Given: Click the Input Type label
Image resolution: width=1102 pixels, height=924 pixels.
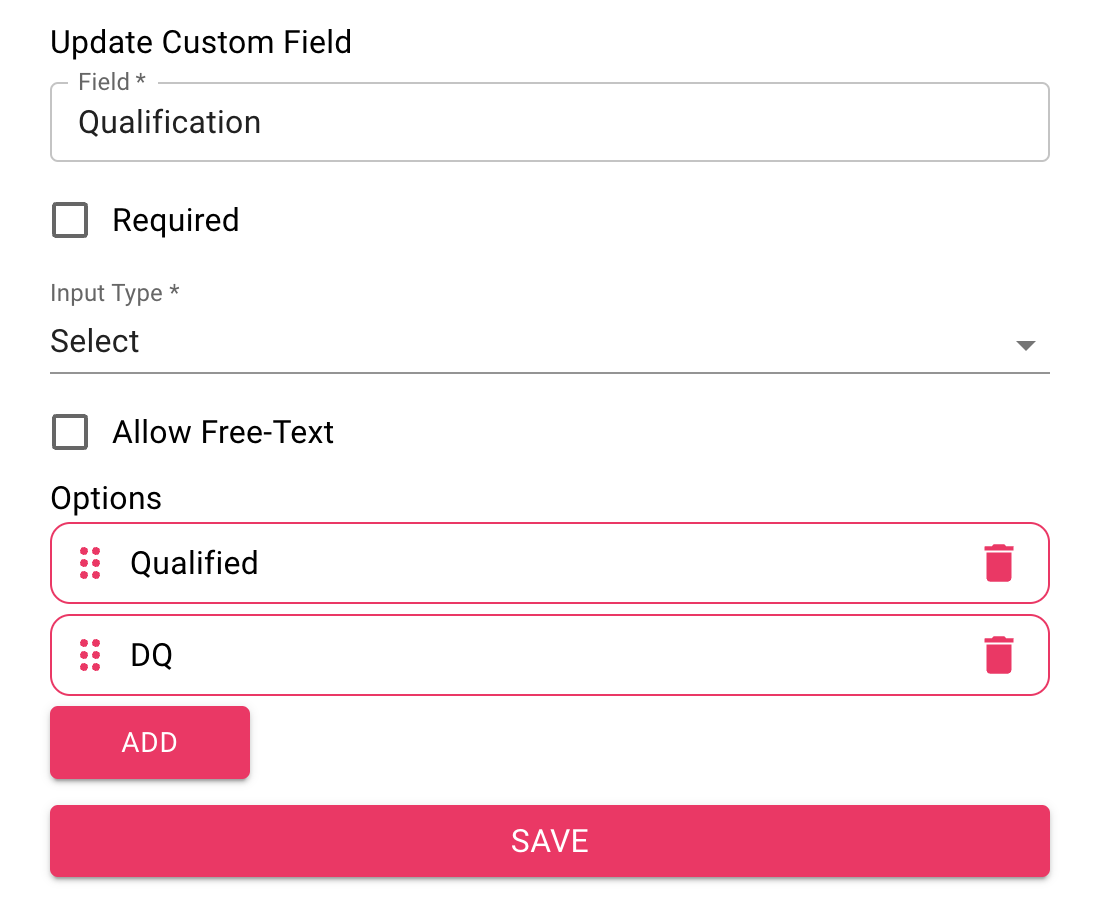Looking at the screenshot, I should 115,292.
